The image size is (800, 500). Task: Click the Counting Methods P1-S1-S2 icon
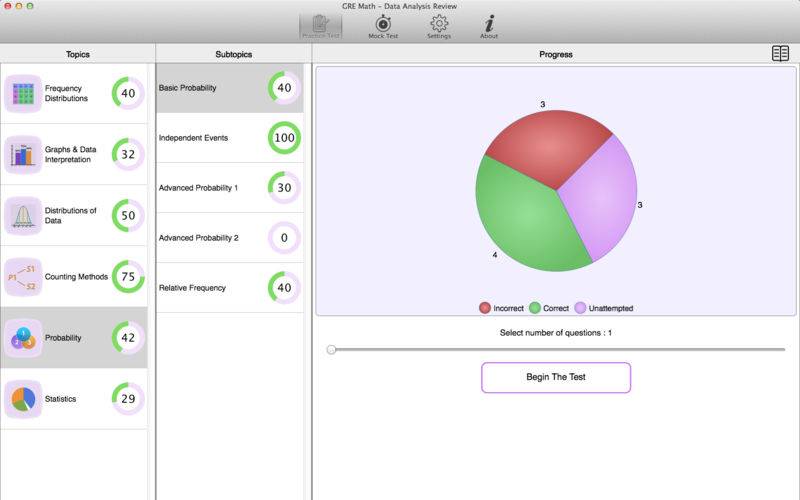click(x=23, y=277)
